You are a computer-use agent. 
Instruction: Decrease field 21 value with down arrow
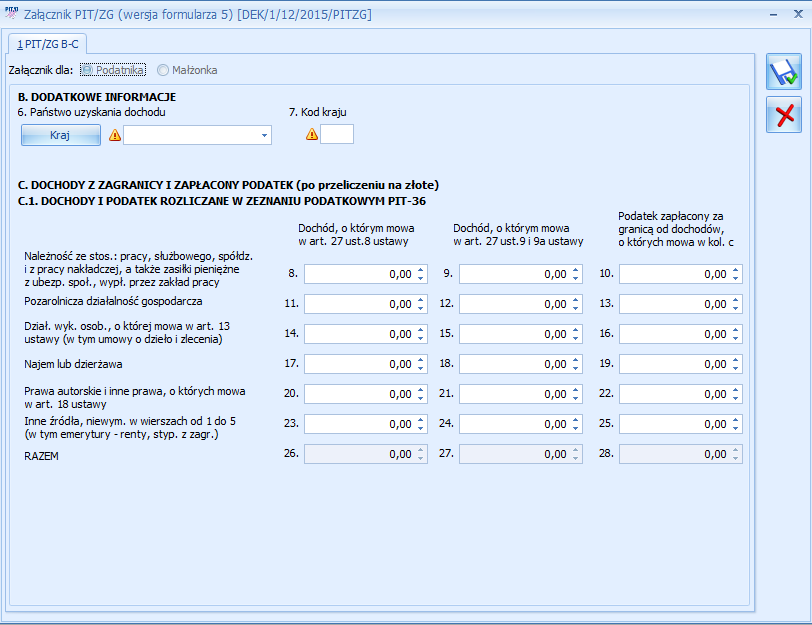[575, 399]
